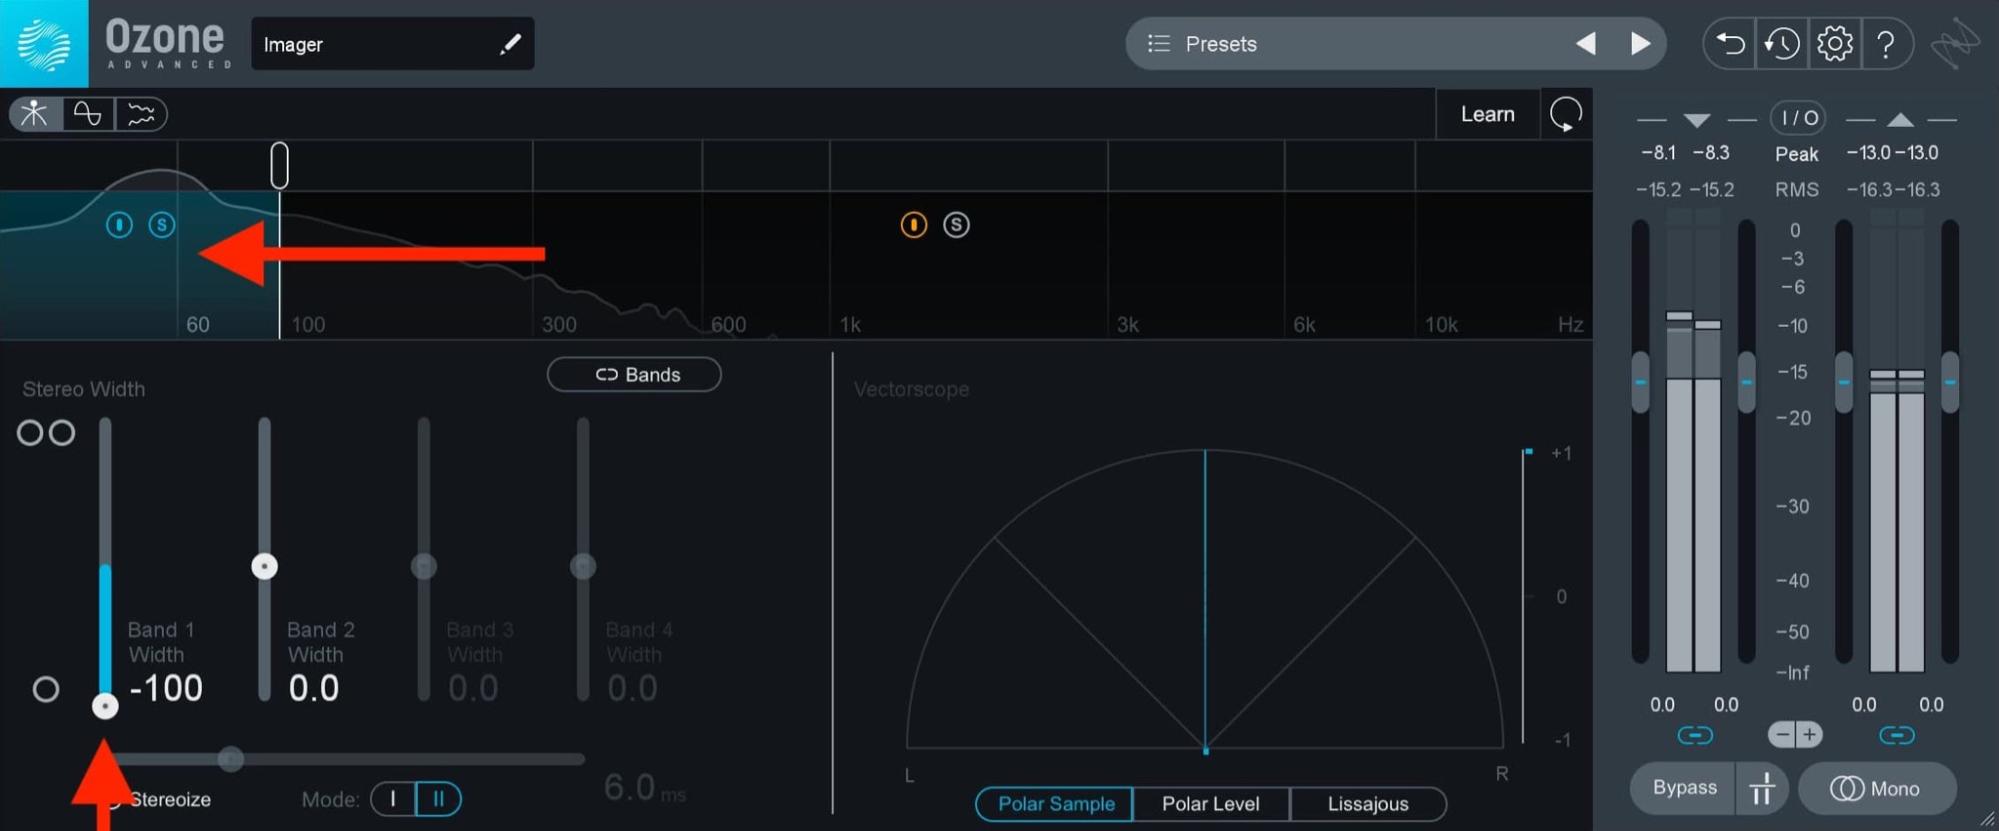Click the input peak value -8.1
Viewport: 1999px width, 831px height.
[x=1658, y=153]
